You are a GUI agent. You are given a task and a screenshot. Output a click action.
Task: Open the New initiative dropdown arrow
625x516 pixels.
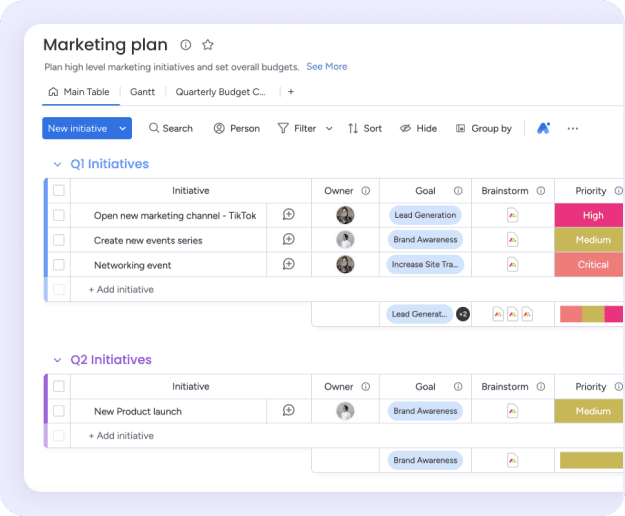[x=123, y=128]
